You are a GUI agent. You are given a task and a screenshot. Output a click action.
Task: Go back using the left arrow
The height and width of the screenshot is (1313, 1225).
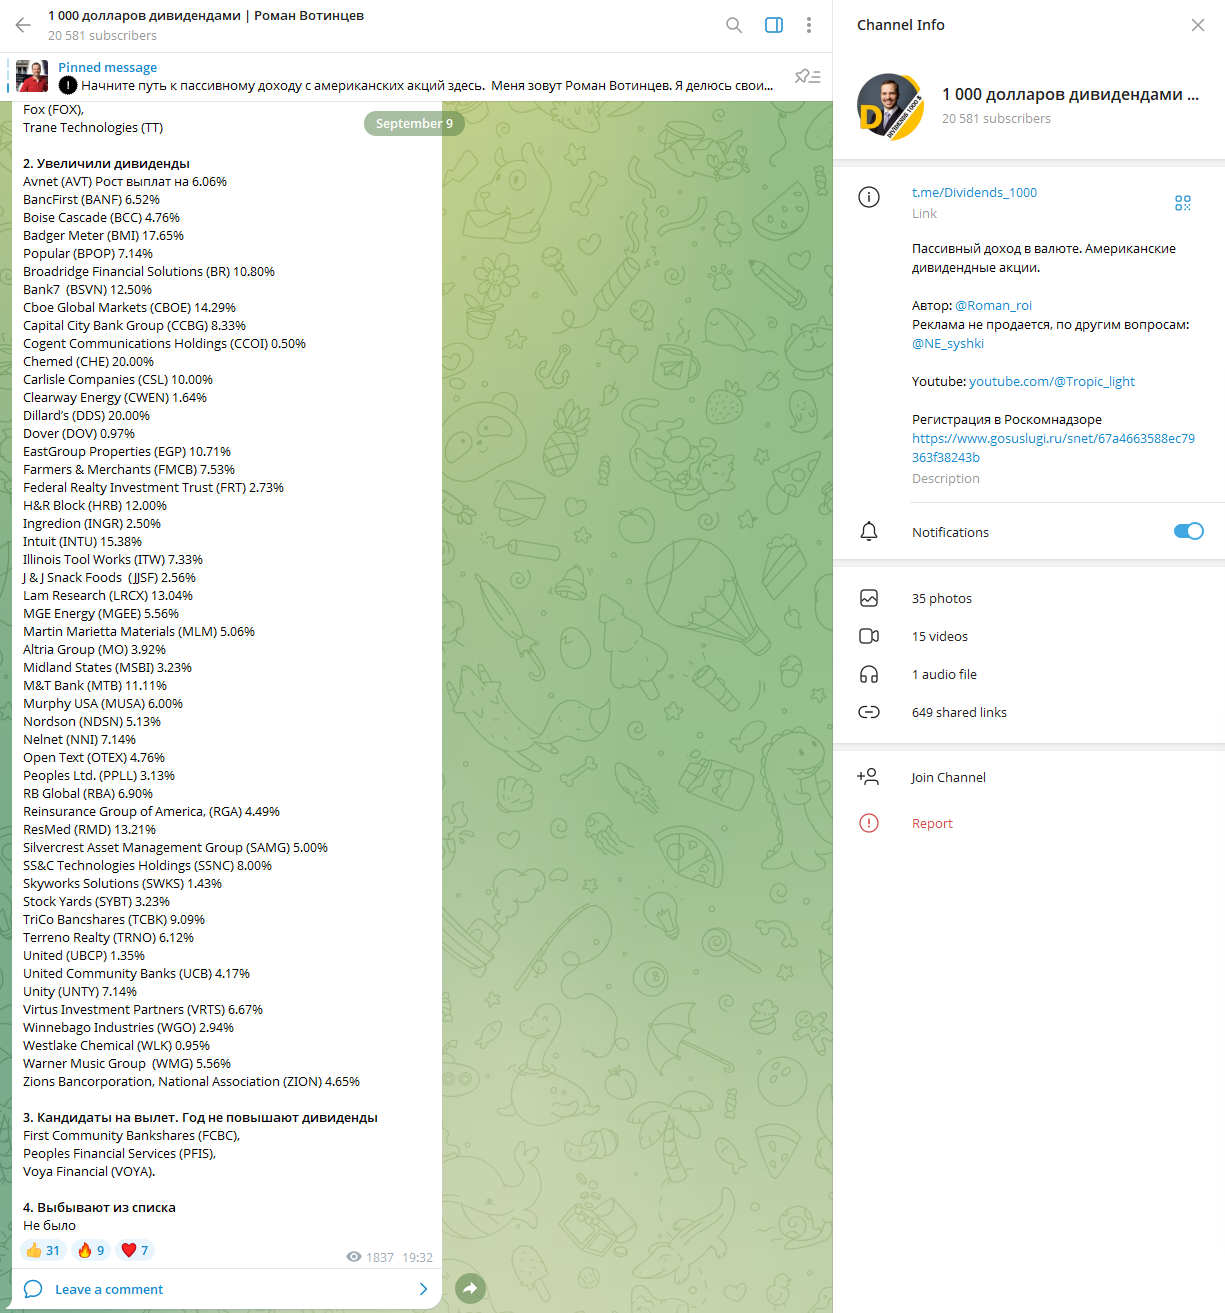(x=23, y=25)
